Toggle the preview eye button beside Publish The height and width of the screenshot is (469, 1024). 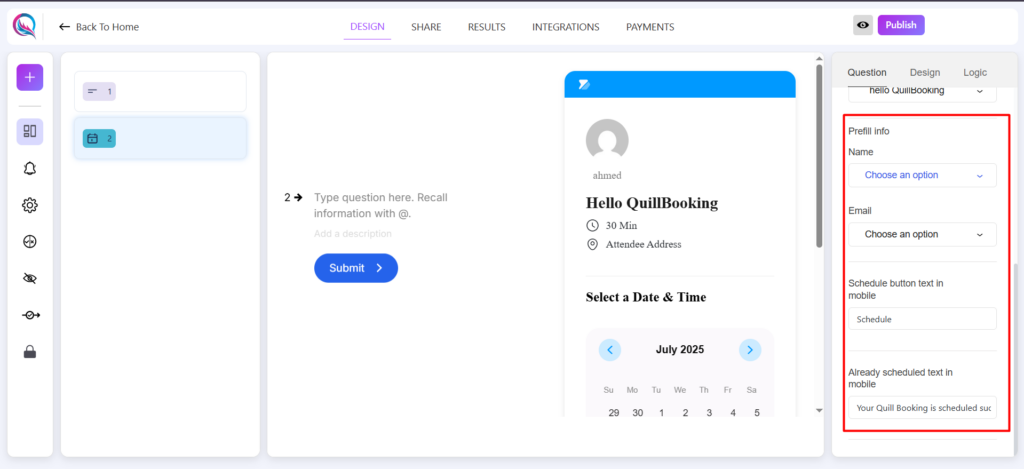[863, 25]
